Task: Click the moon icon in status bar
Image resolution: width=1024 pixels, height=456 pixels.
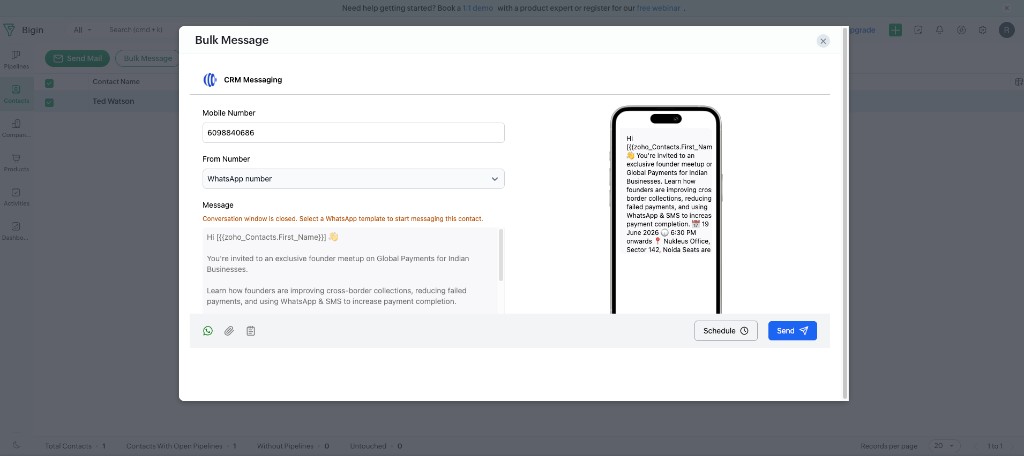Action: coord(16,445)
